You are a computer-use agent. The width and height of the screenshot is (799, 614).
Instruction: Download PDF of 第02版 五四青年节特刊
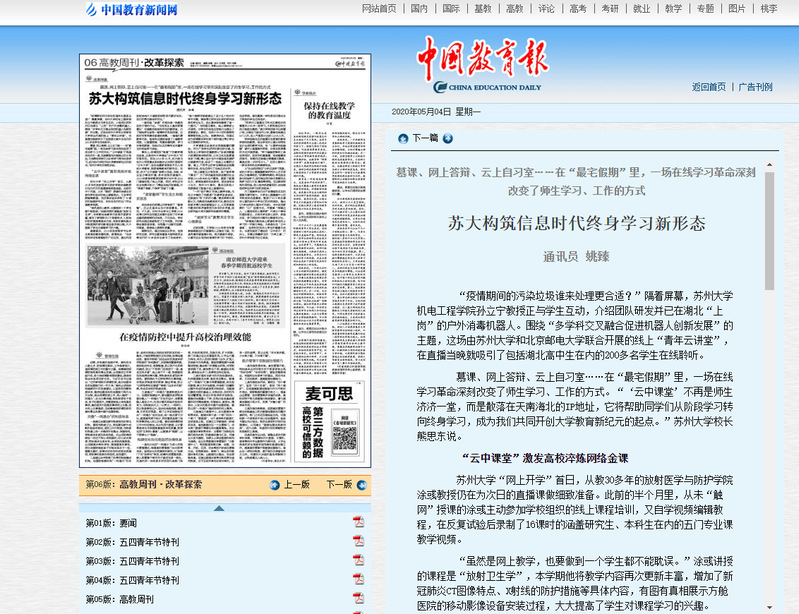[358, 542]
